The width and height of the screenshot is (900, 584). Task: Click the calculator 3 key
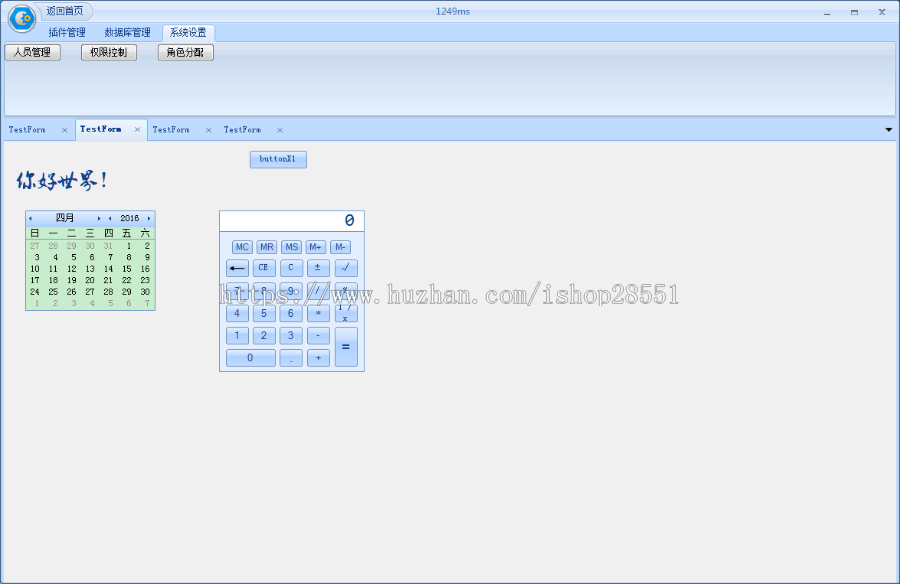click(291, 336)
